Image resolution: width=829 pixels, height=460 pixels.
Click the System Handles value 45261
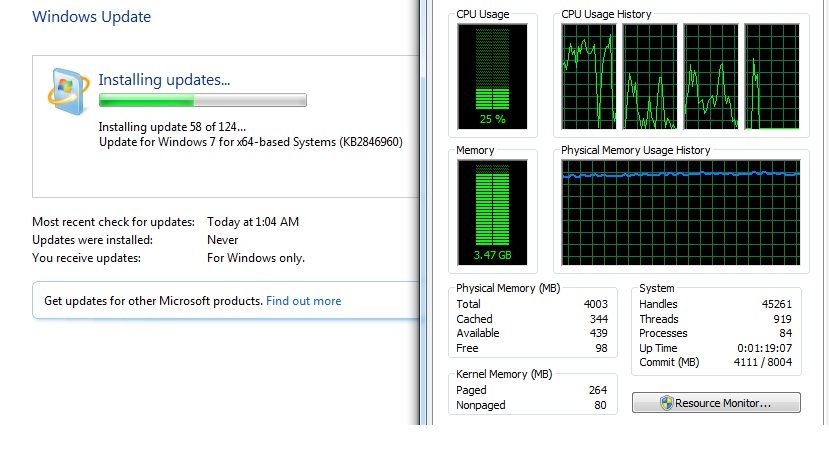[777, 304]
